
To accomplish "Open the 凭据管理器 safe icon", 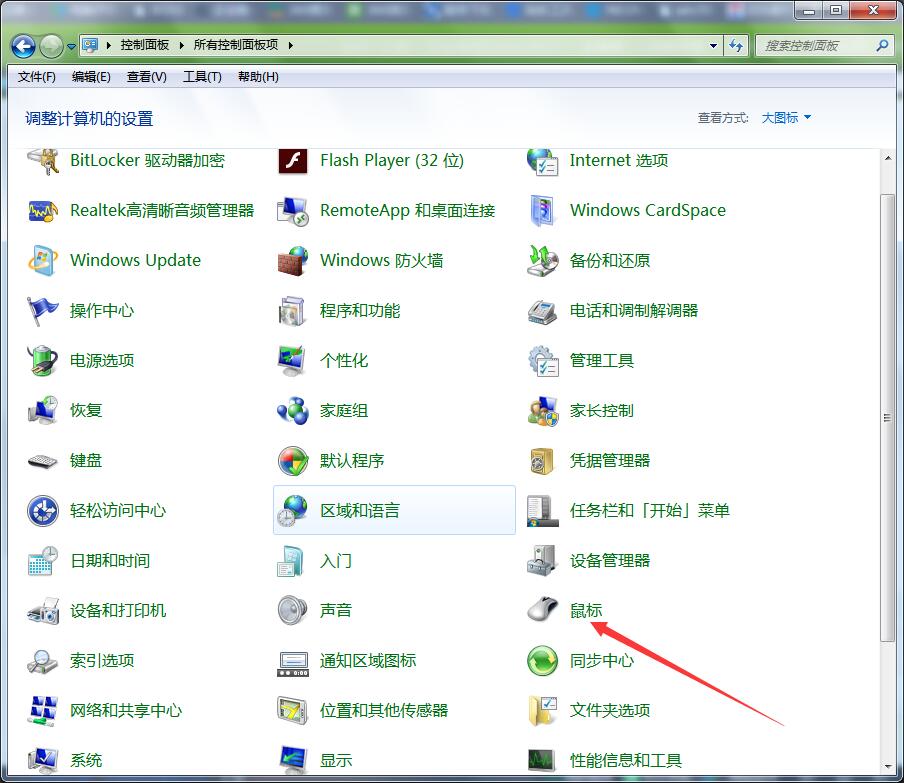I will 543,461.
